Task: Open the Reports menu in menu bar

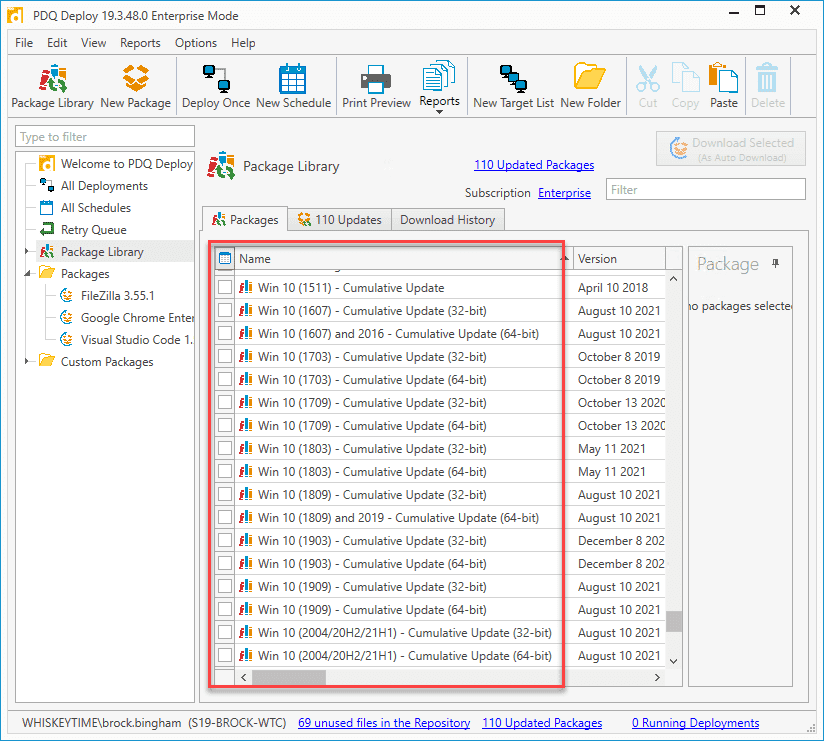Action: tap(140, 43)
